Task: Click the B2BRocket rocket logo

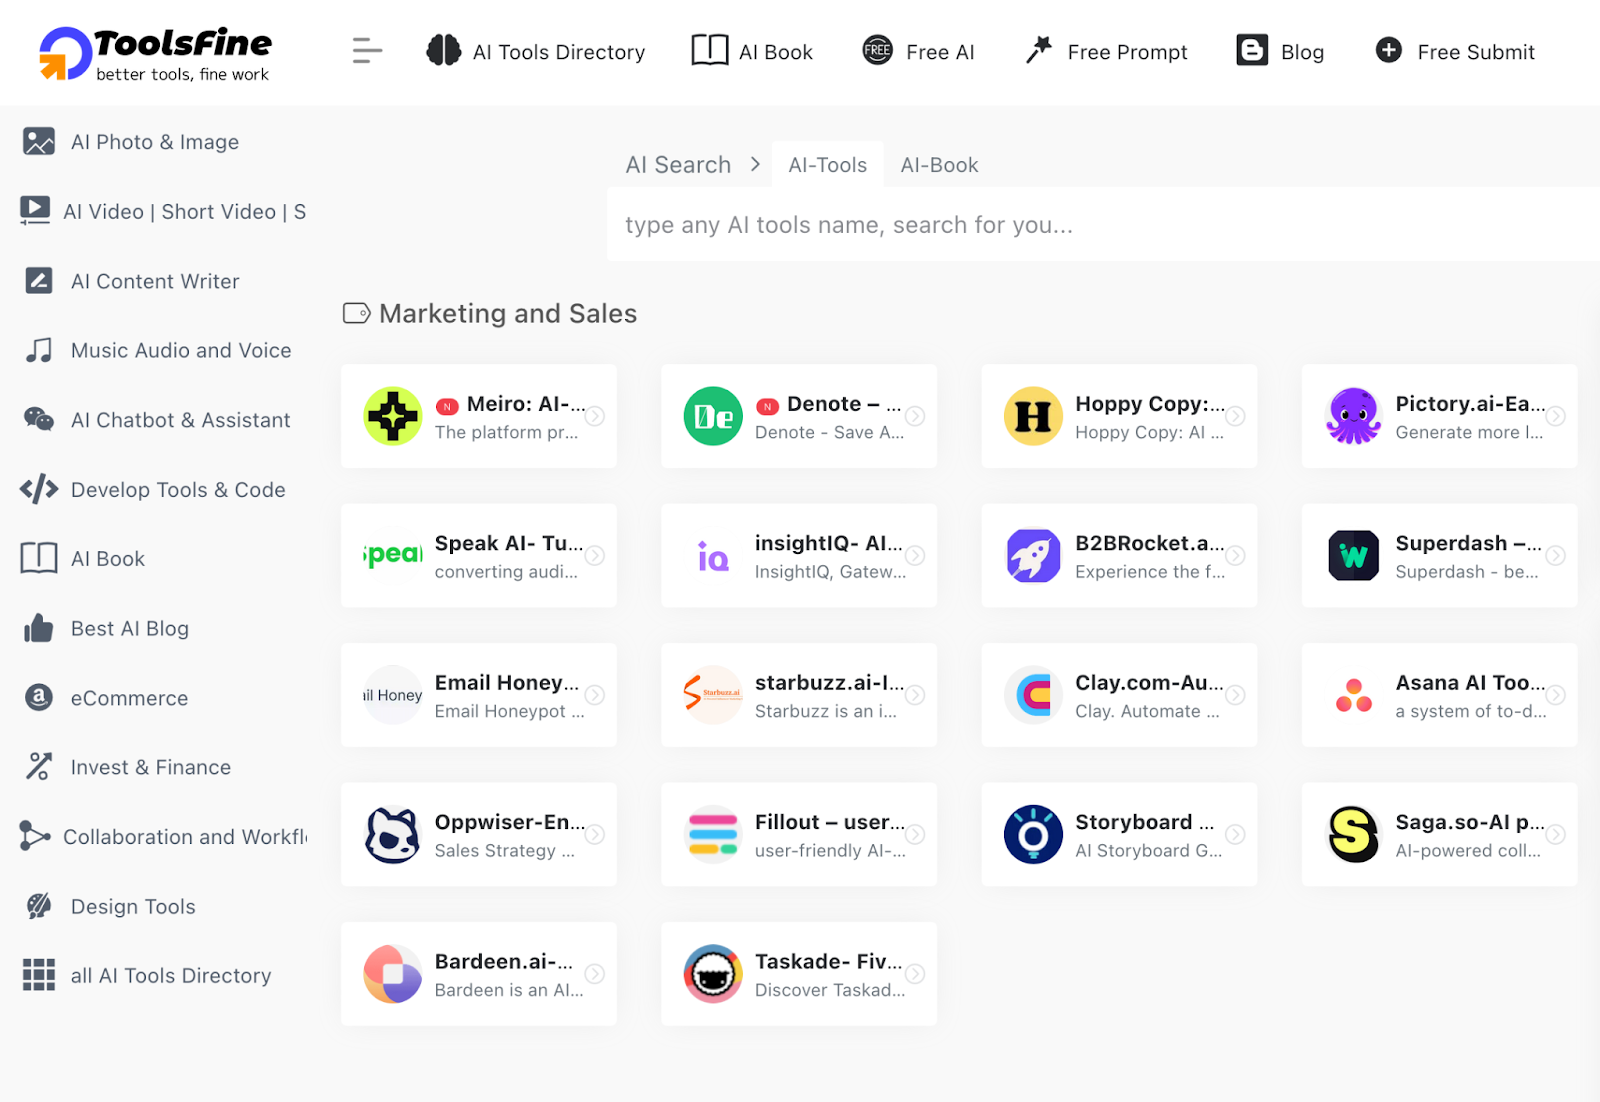Action: (1033, 555)
